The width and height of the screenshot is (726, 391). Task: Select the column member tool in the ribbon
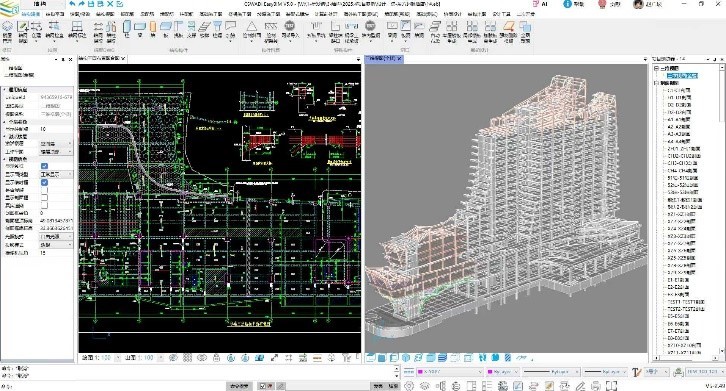127,28
